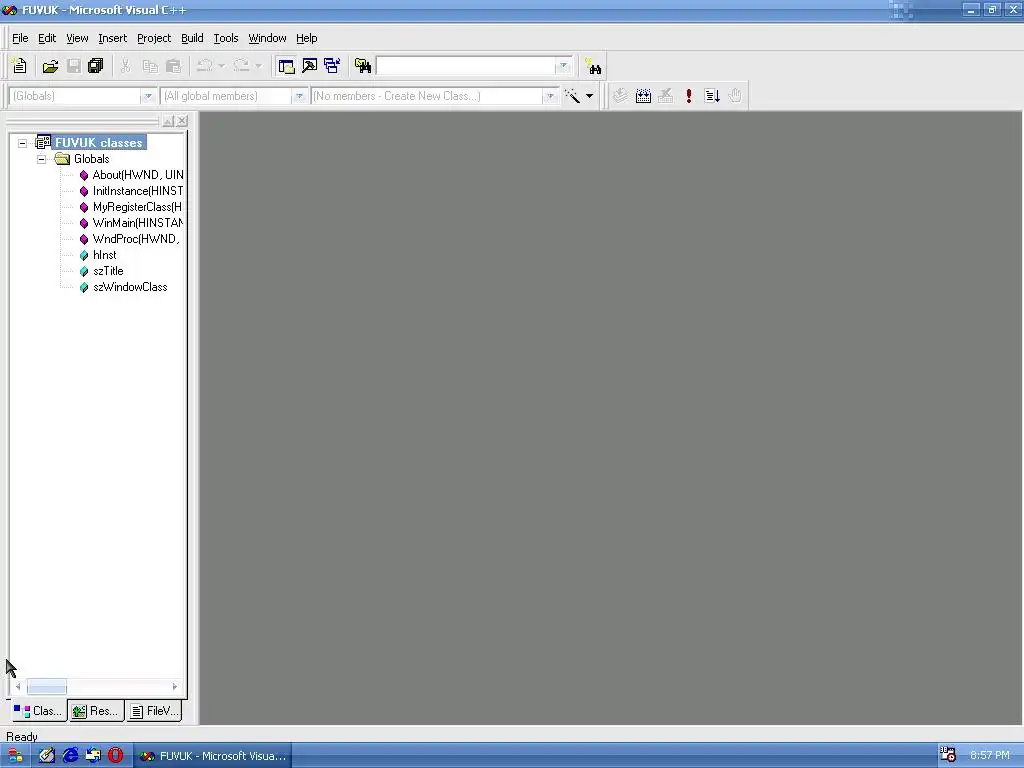Click FUVUK - Microsoft Visual taskbar button
This screenshot has width=1024, height=768.
click(x=213, y=756)
